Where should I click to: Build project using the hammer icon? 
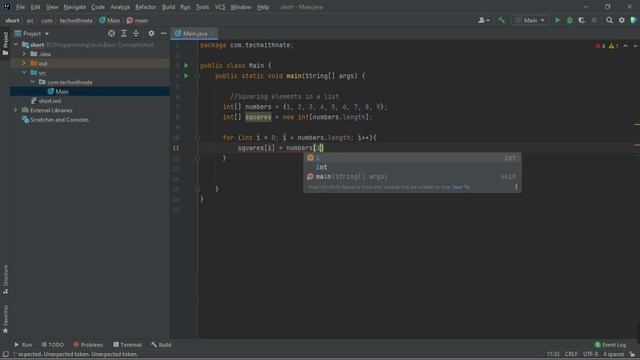coord(501,20)
